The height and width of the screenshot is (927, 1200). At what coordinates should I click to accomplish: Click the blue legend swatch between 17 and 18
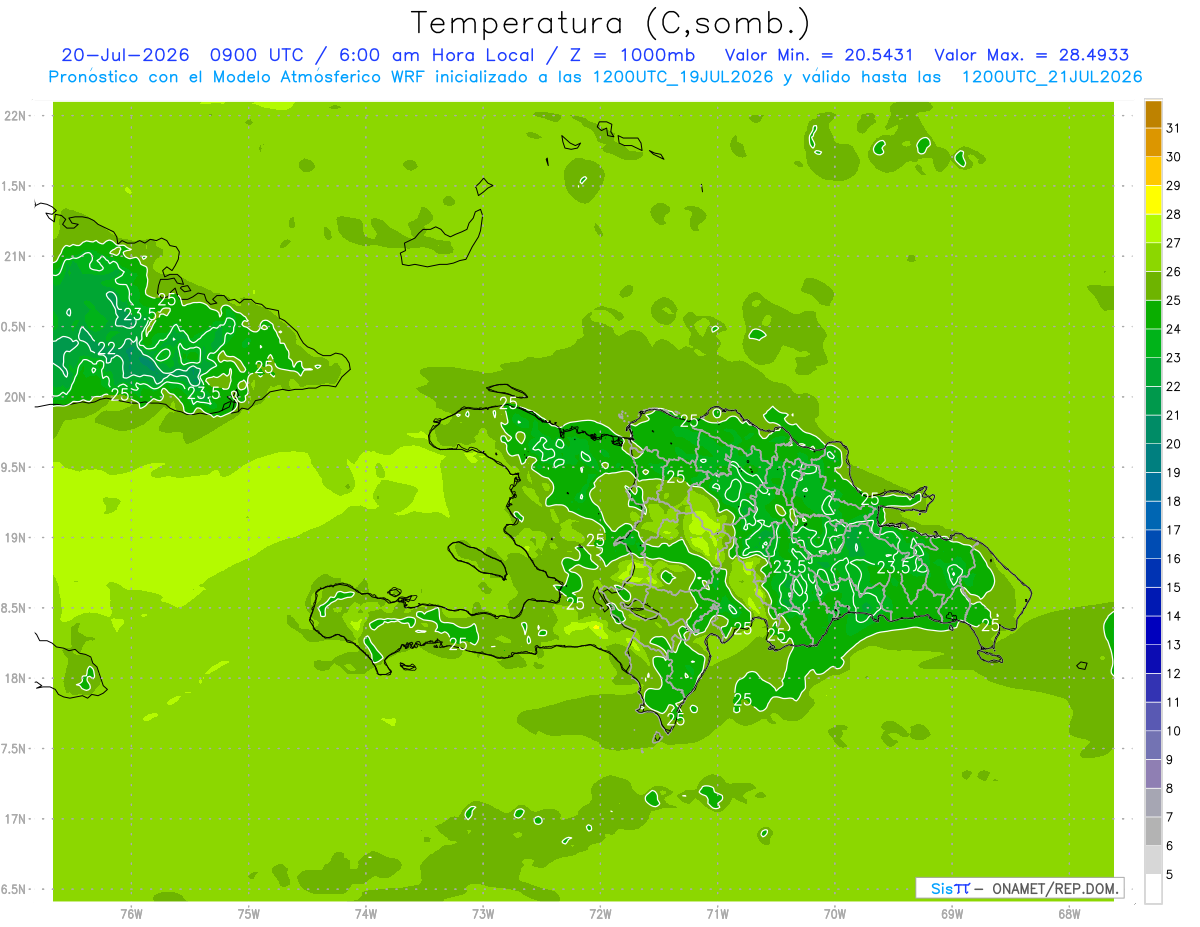(x=1153, y=516)
